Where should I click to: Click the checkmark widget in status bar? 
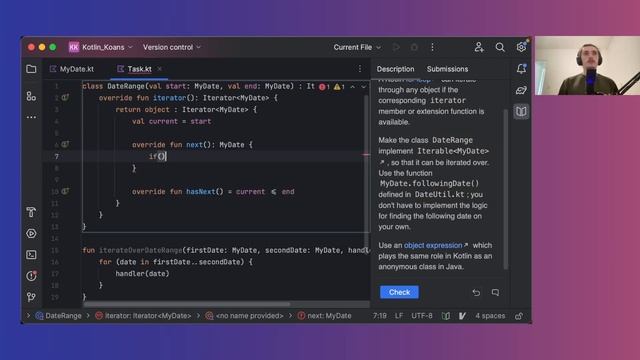[x=462, y=316]
